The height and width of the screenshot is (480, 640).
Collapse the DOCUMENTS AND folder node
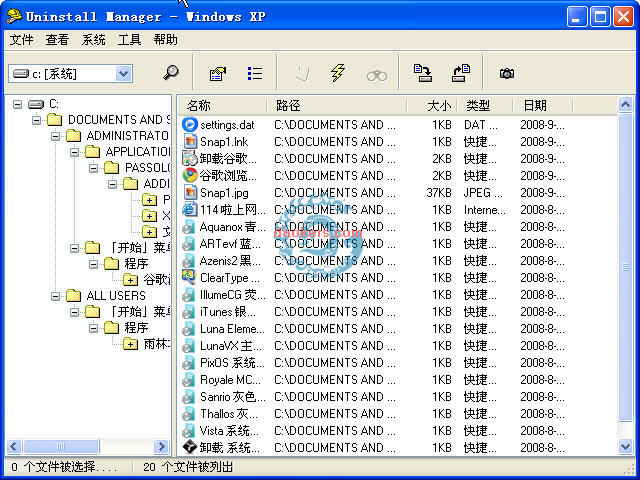coord(36,120)
